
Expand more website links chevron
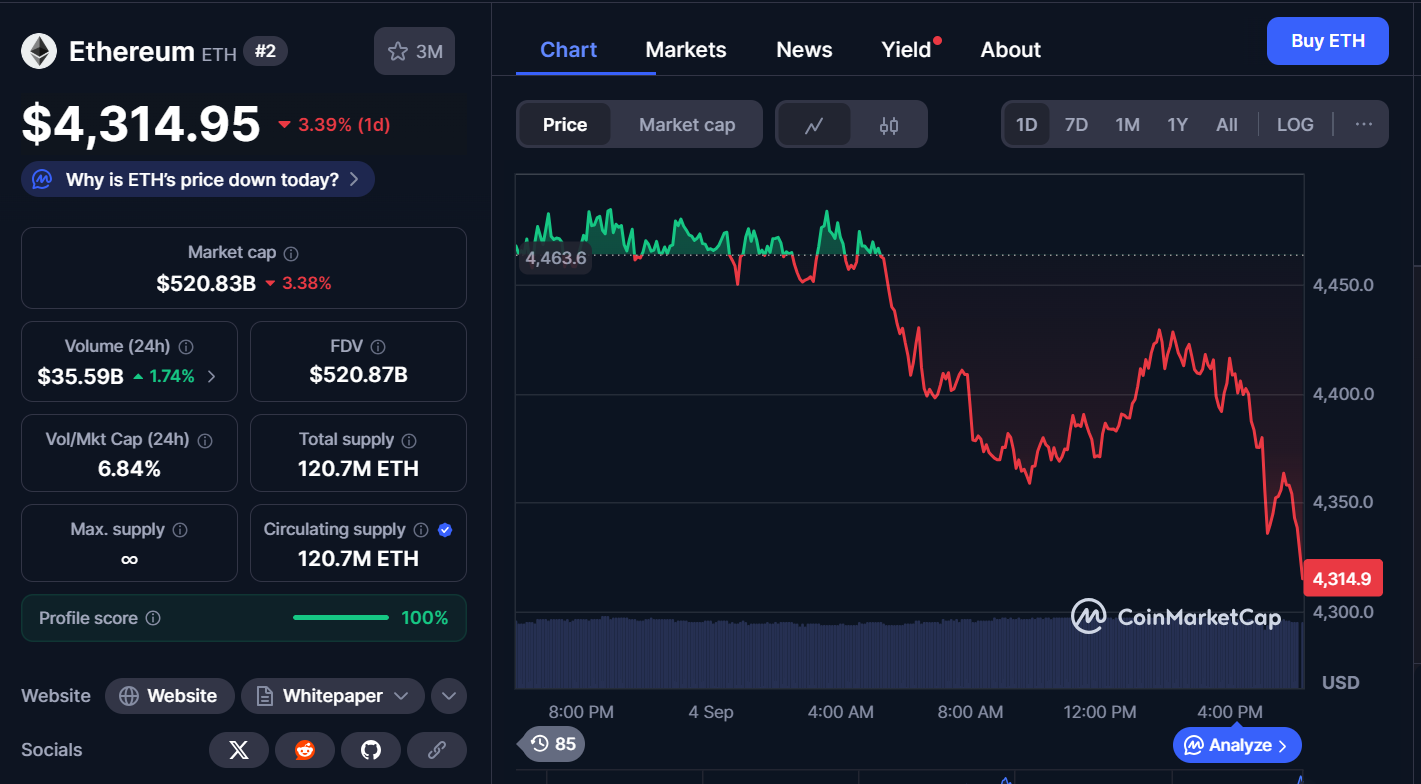(x=449, y=696)
